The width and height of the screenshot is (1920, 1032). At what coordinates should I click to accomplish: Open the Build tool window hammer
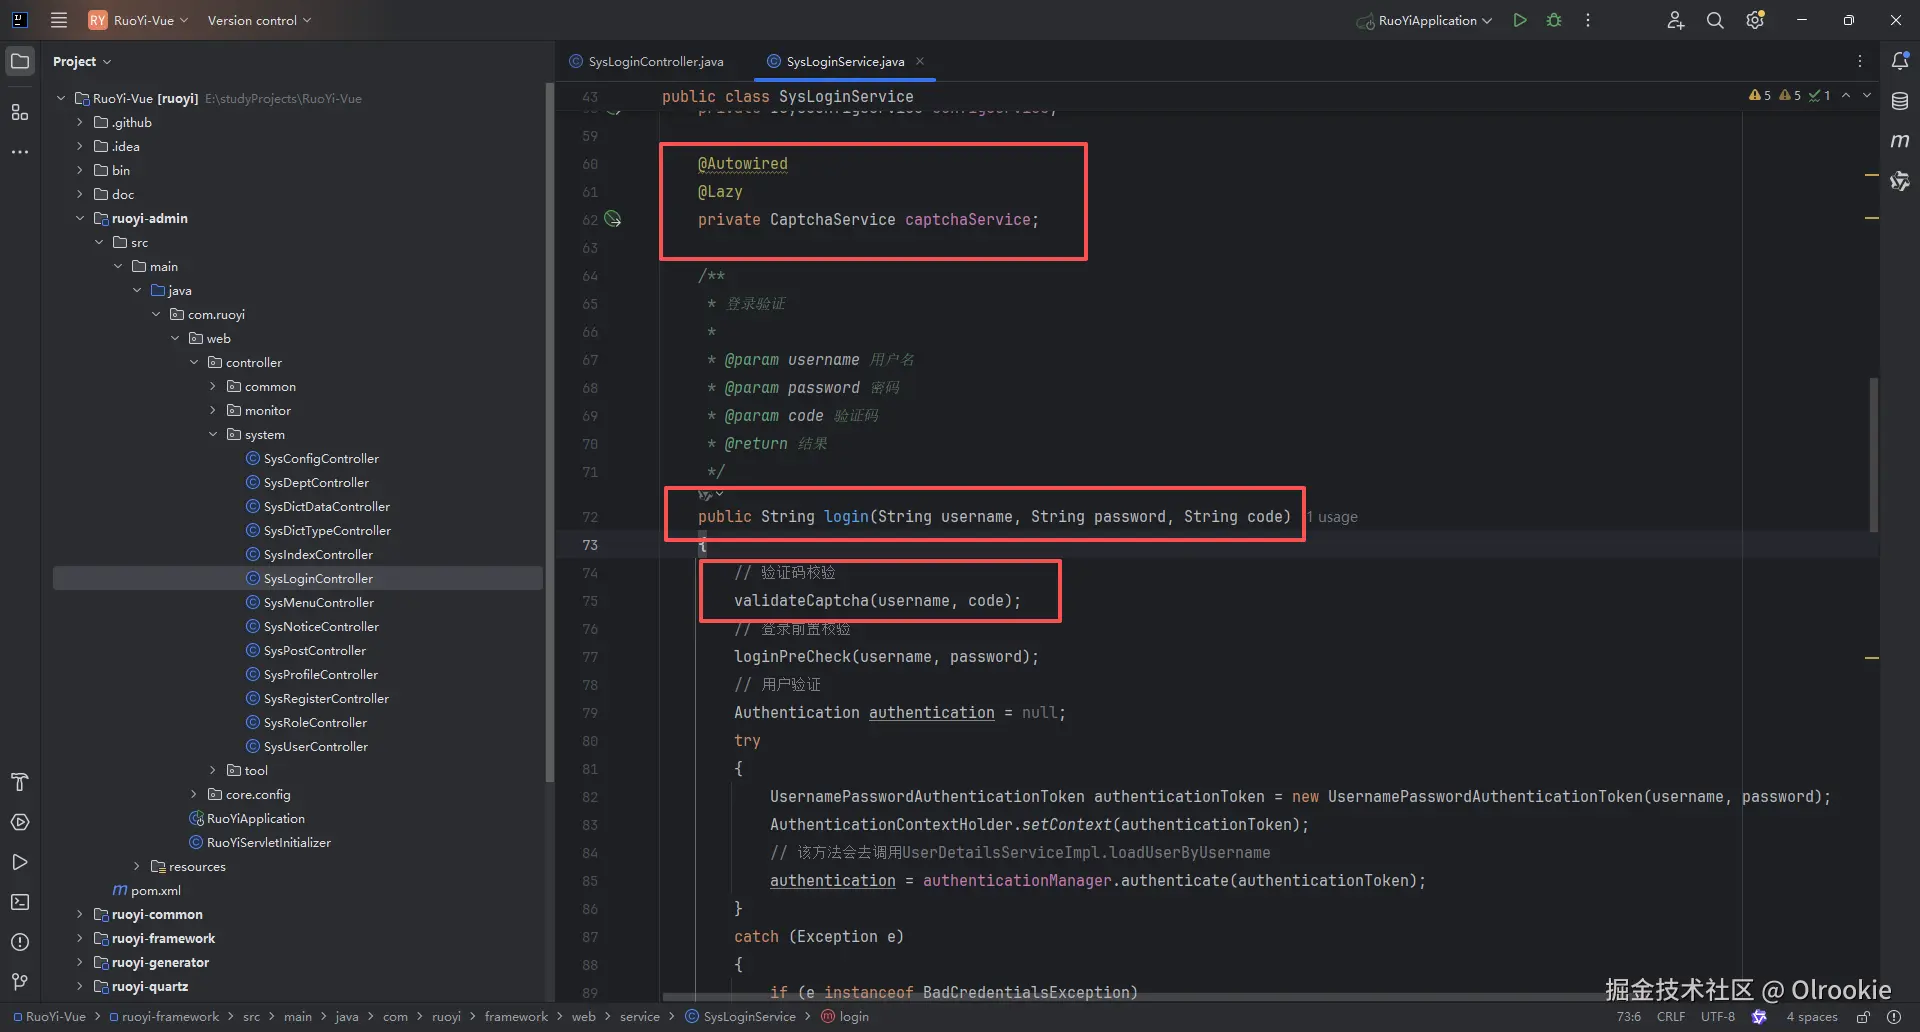[20, 782]
